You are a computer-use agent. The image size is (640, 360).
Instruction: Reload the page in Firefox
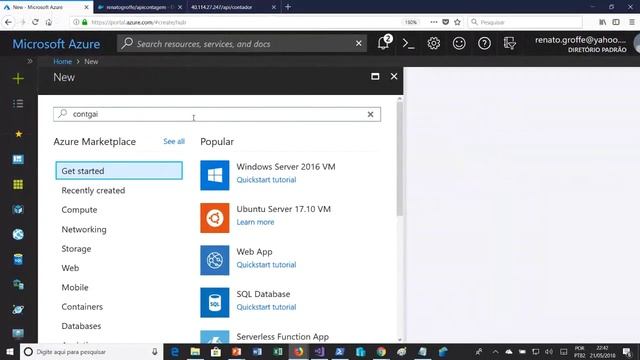click(35, 22)
